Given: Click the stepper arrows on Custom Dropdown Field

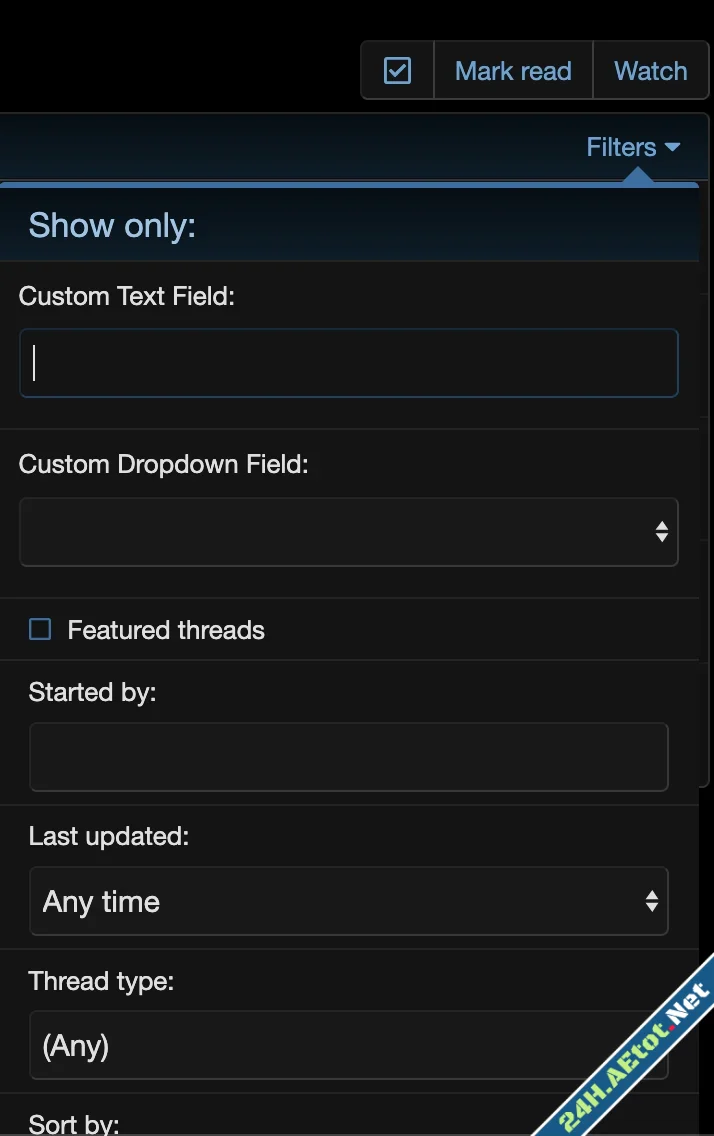Looking at the screenshot, I should coord(662,531).
